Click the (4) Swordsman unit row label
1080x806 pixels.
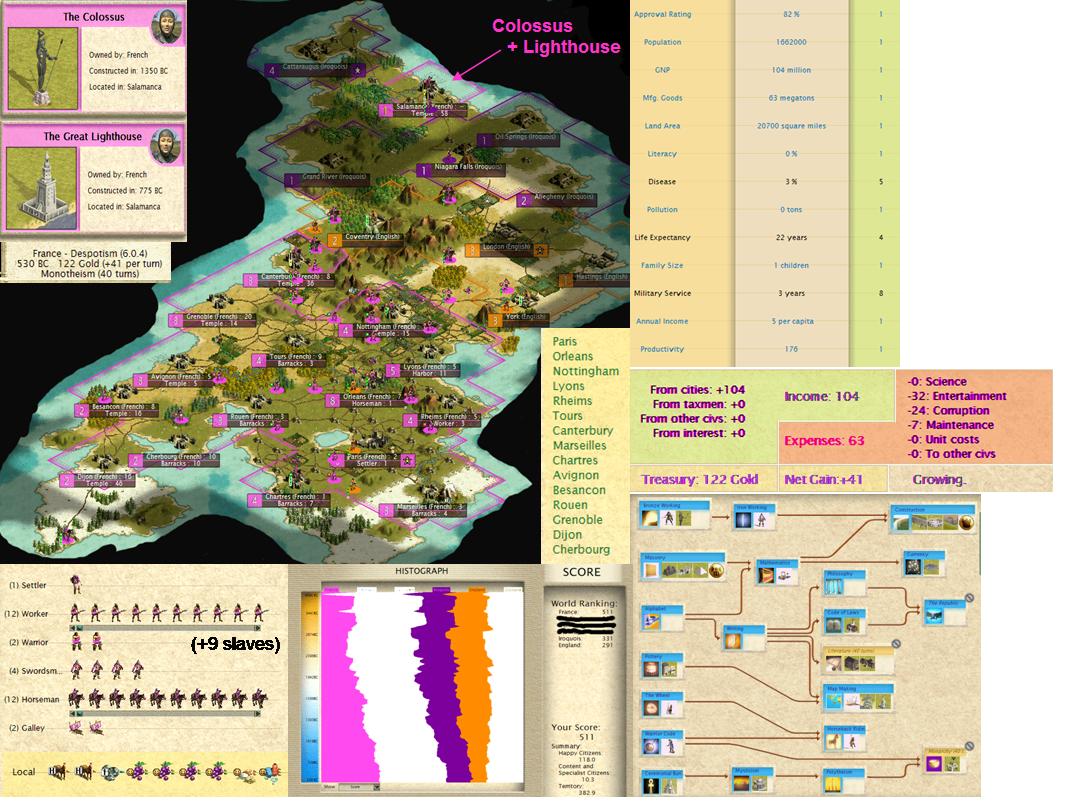[x=34, y=671]
